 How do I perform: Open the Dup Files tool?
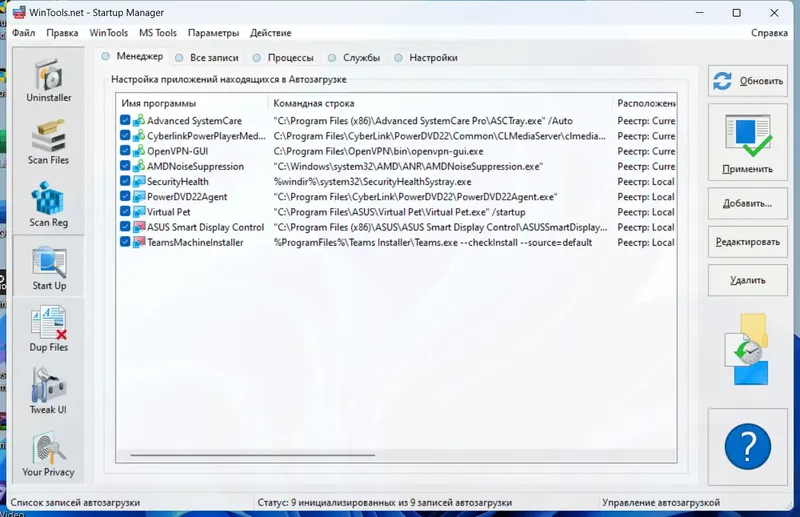point(48,330)
